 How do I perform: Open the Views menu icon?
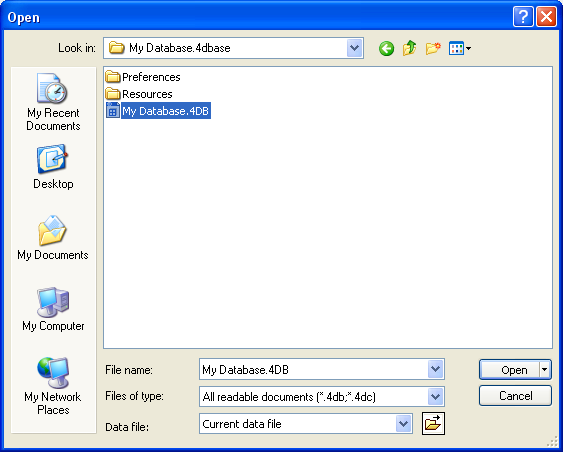tap(460, 48)
